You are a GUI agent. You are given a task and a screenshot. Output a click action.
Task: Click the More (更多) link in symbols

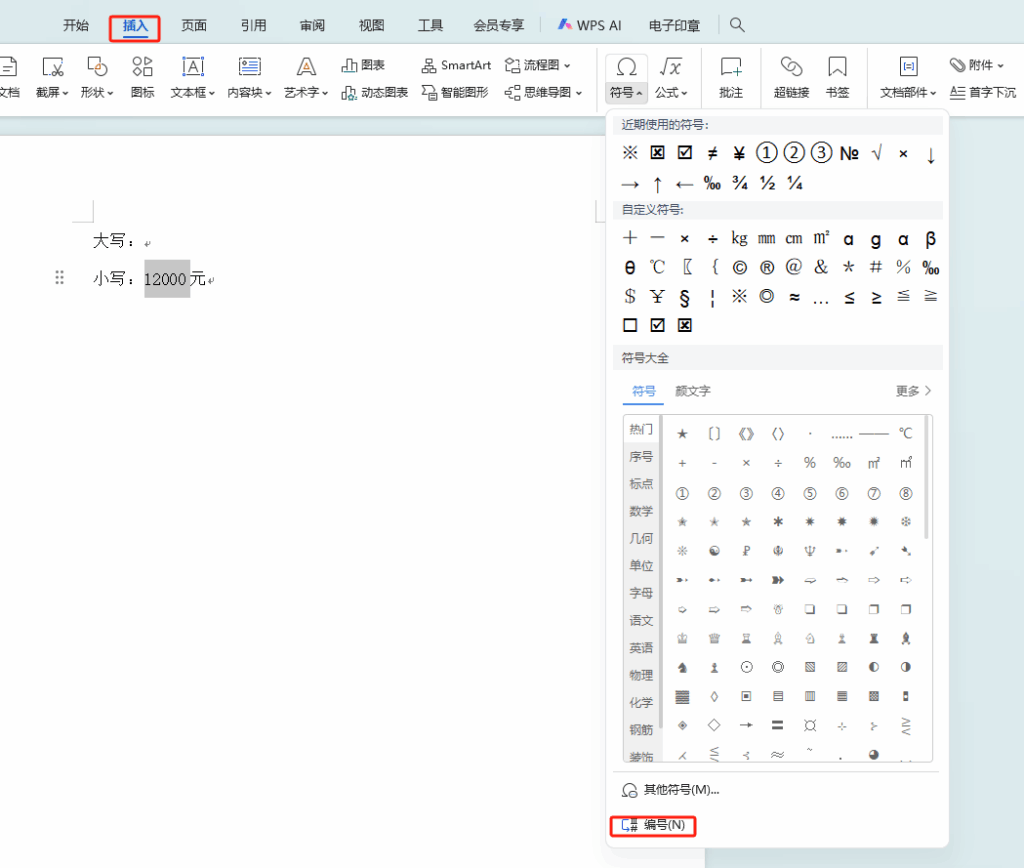[913, 391]
